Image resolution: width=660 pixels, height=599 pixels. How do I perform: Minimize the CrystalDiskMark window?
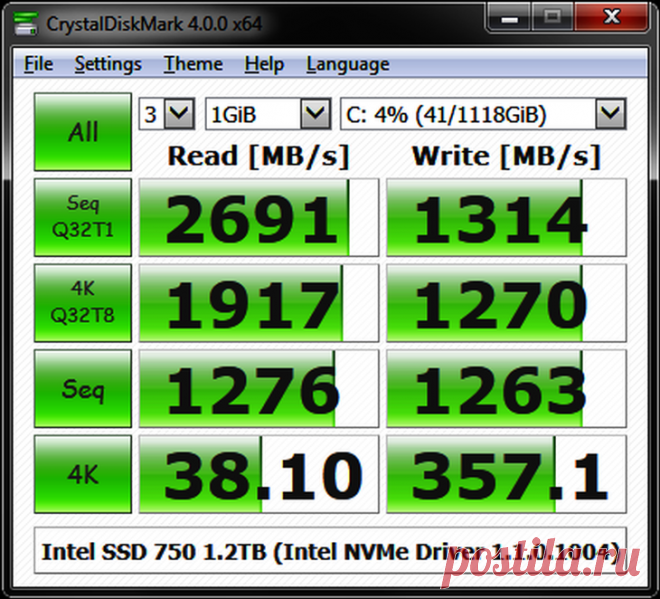[509, 18]
